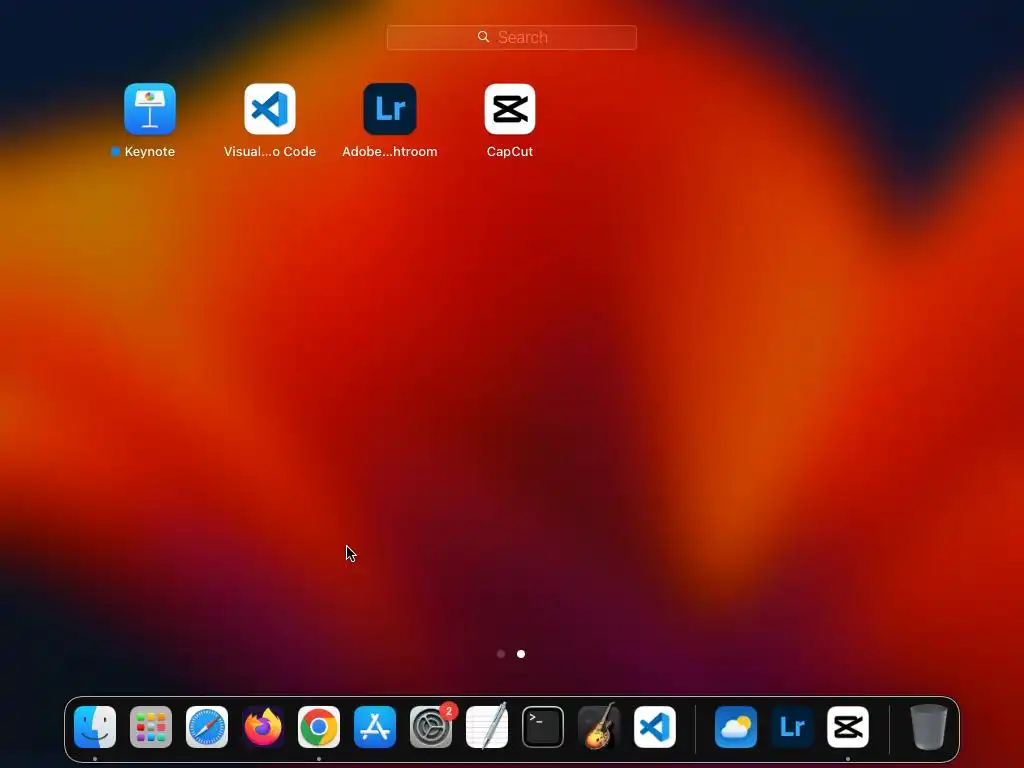The width and height of the screenshot is (1024, 768).
Task: Launch Terminal from the Dock
Action: [543, 727]
